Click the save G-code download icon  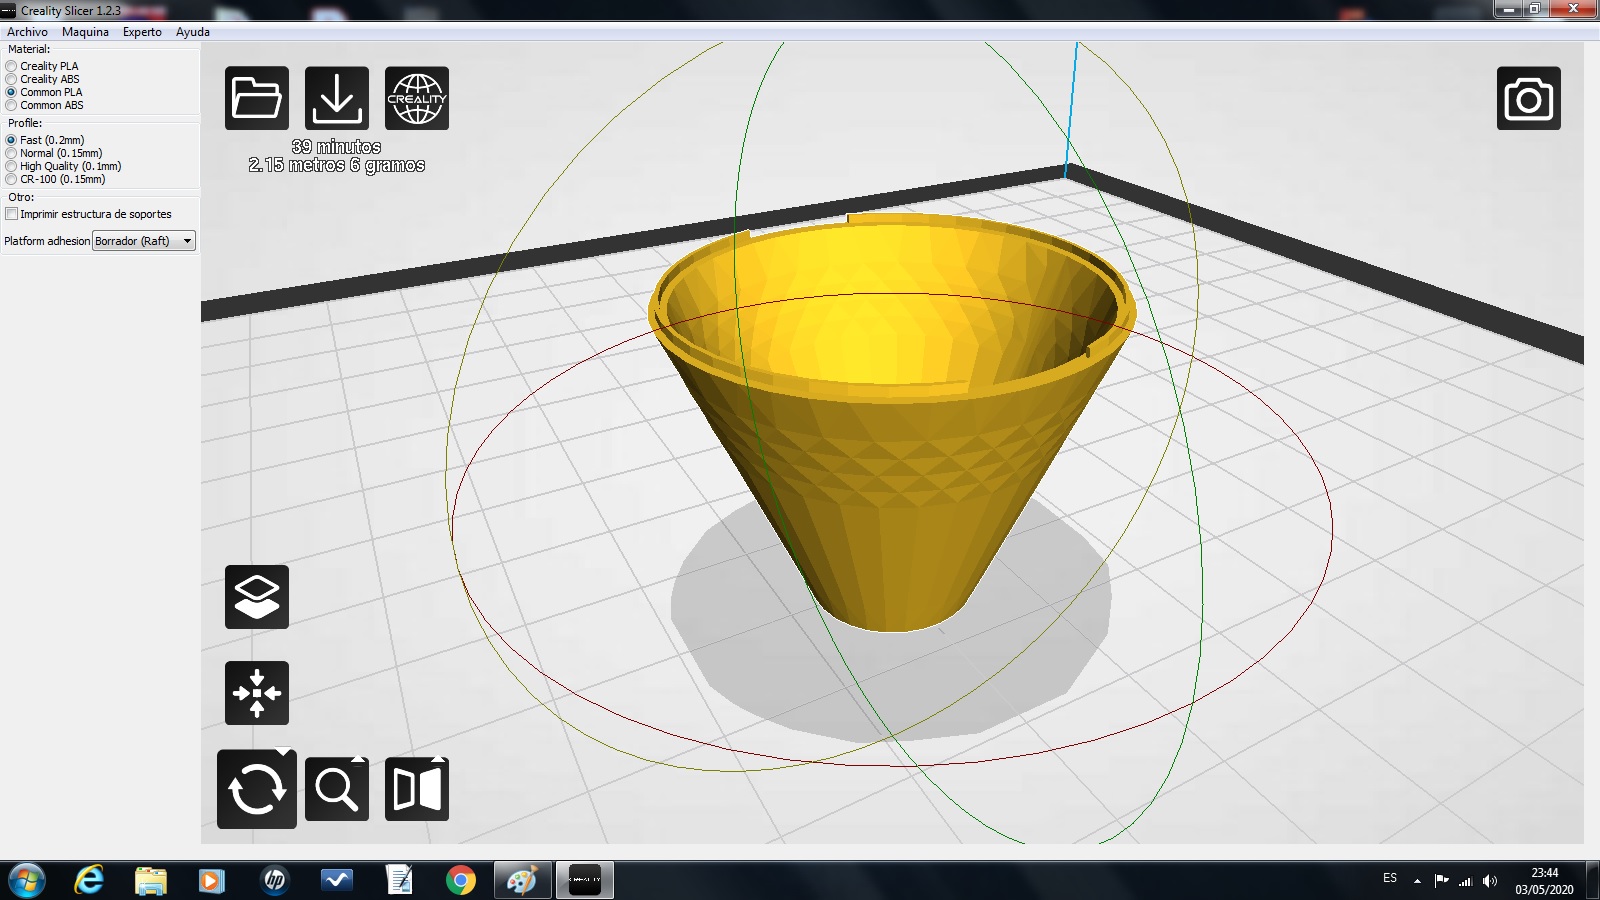337,98
